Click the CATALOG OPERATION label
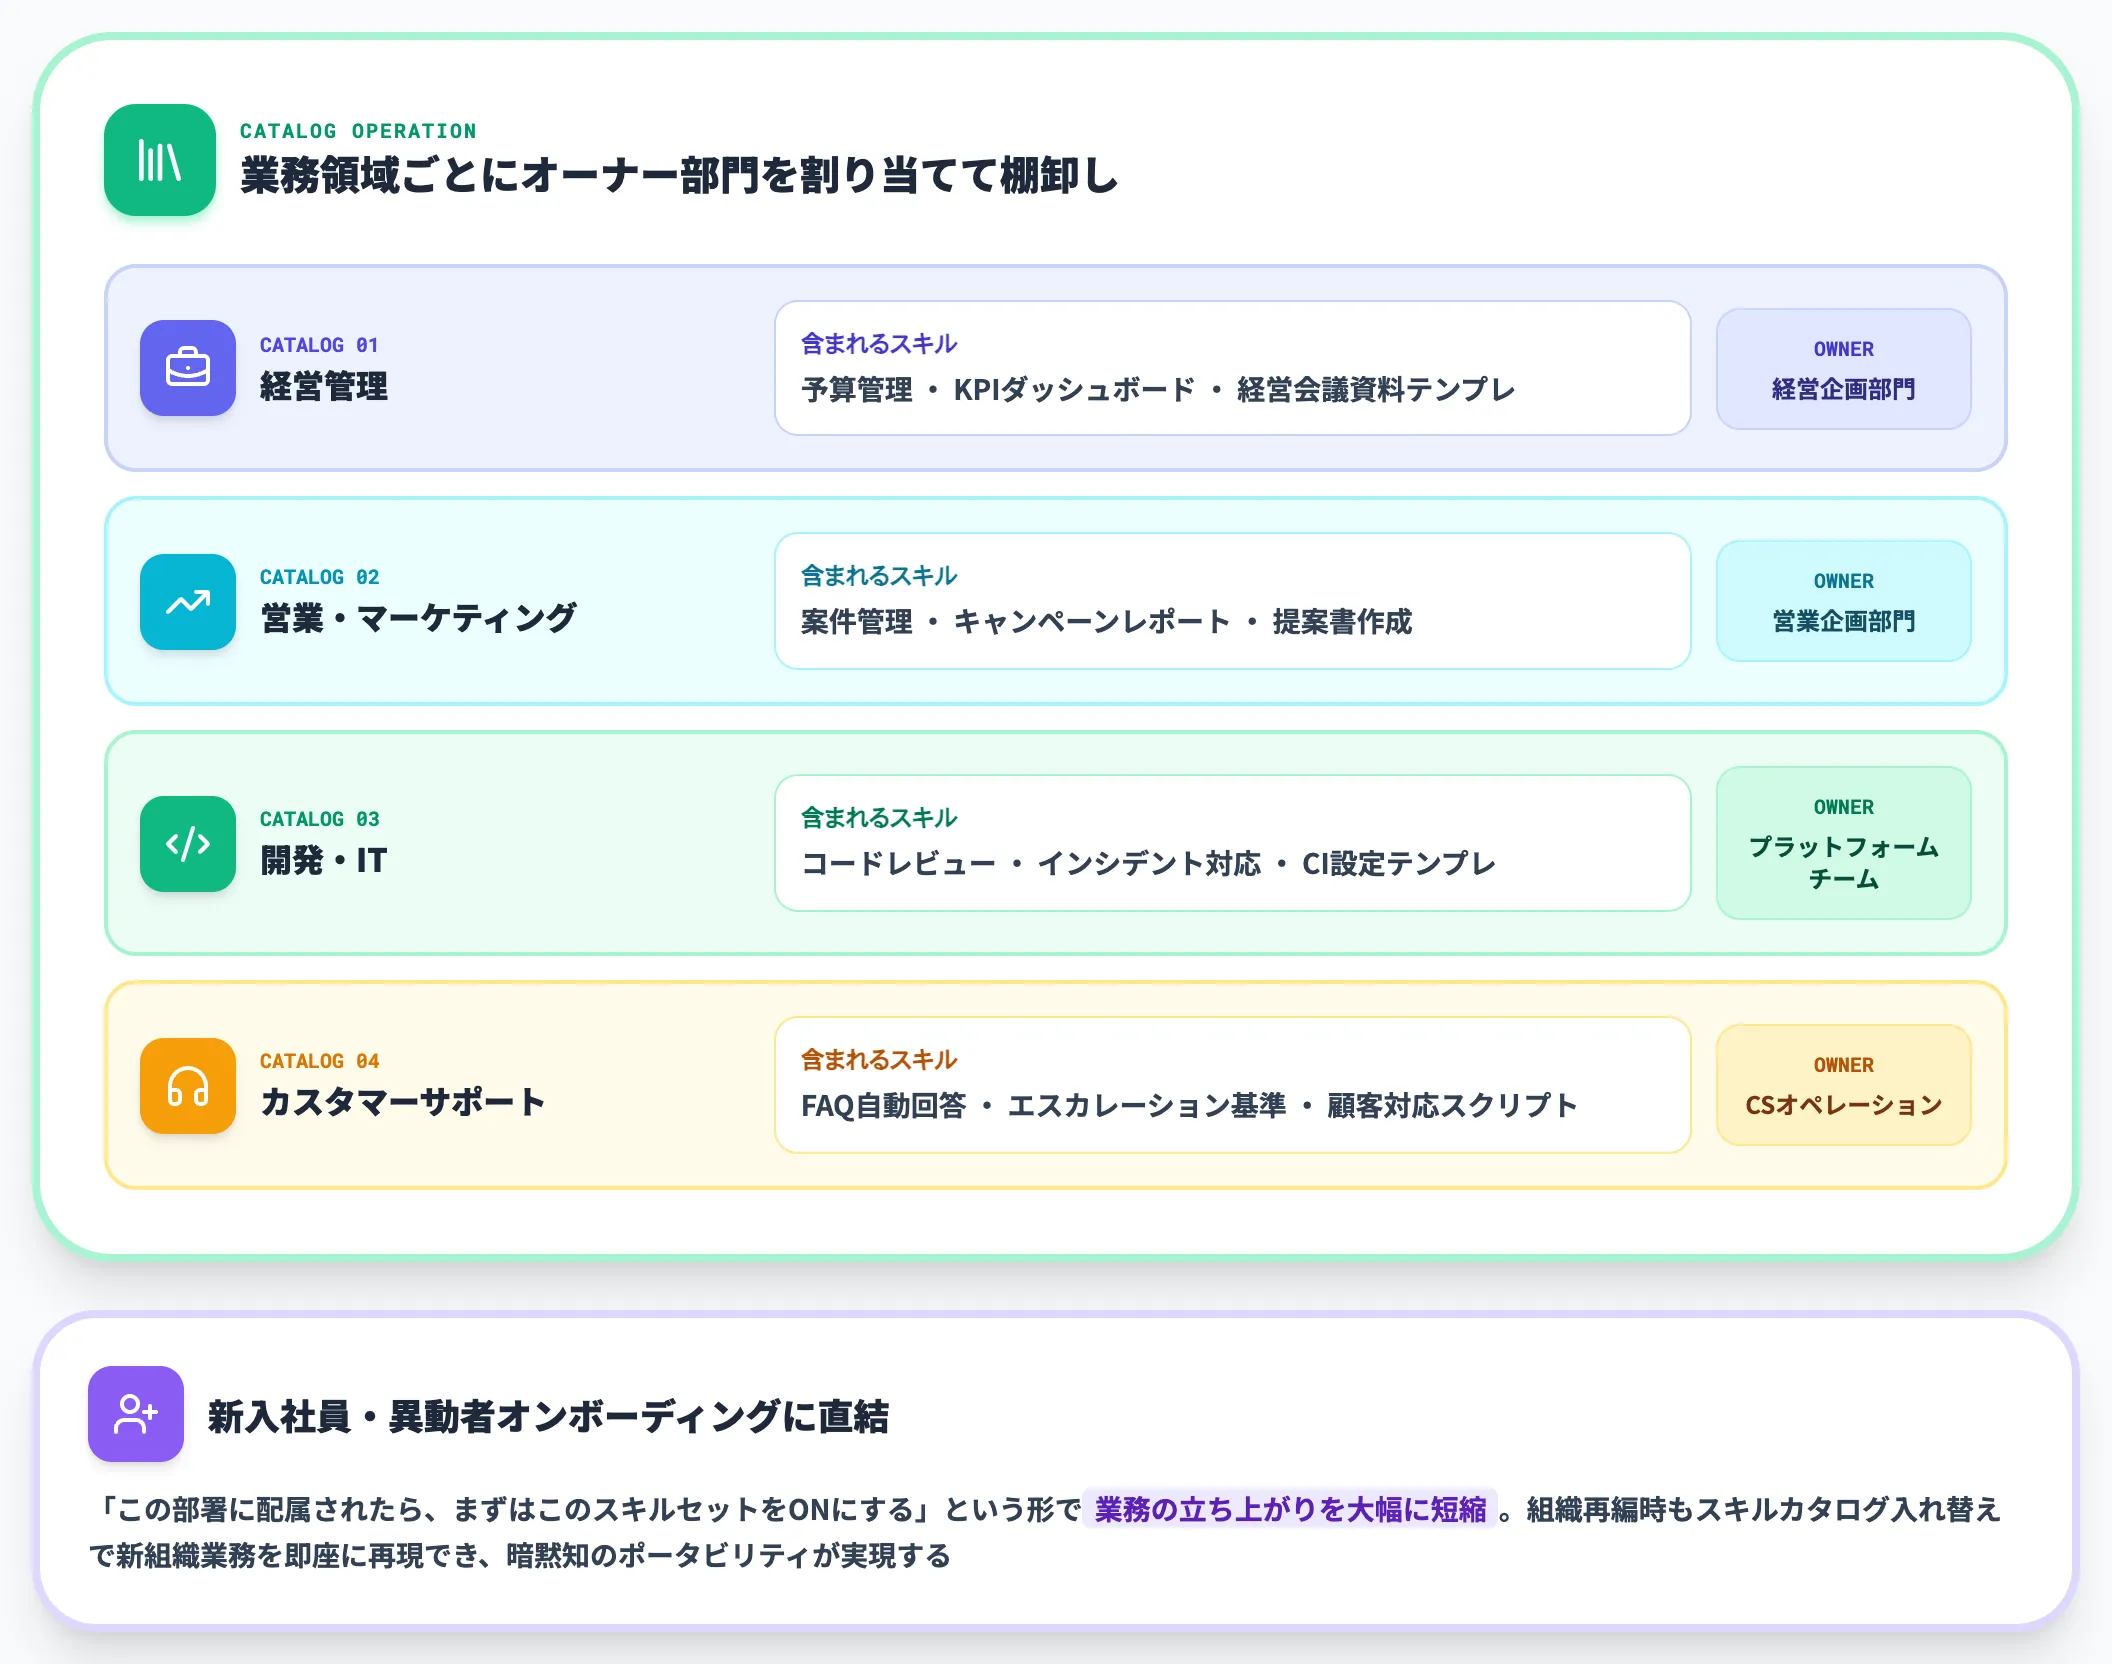This screenshot has width=2112, height=1664. [x=358, y=131]
